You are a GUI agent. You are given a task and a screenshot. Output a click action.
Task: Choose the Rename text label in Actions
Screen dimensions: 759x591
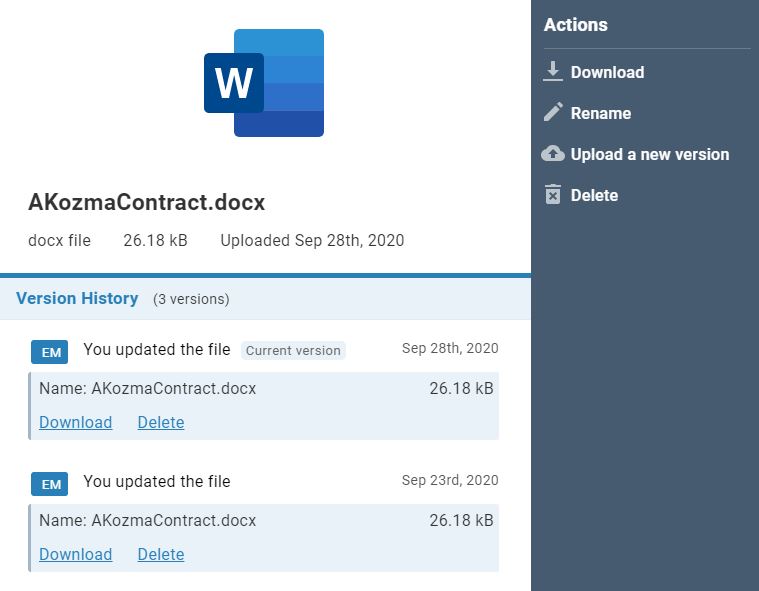(x=601, y=113)
